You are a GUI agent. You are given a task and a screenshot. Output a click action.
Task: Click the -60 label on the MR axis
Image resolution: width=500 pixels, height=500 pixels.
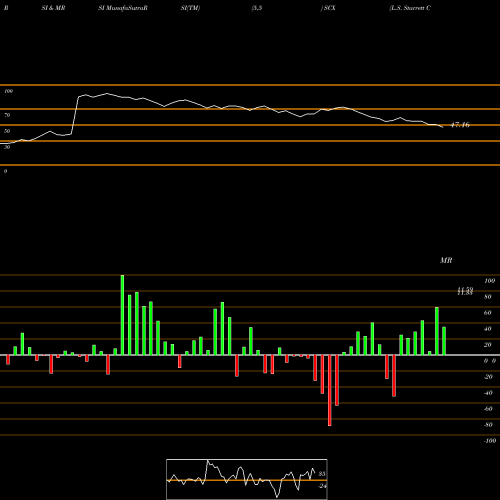tap(488, 409)
